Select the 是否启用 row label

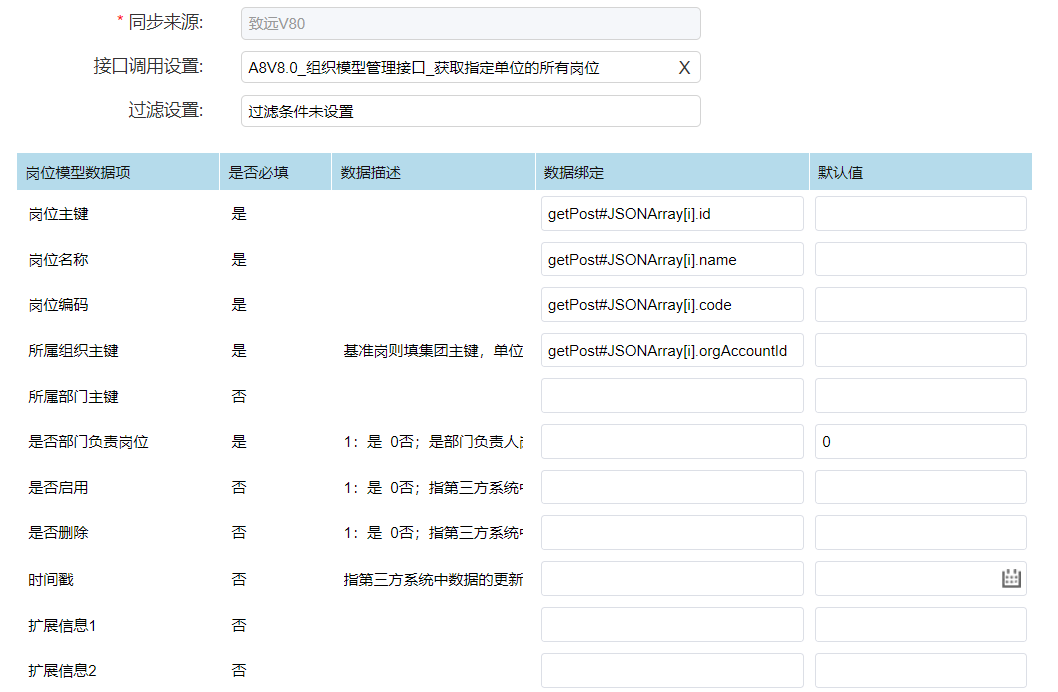pyautogui.click(x=59, y=487)
